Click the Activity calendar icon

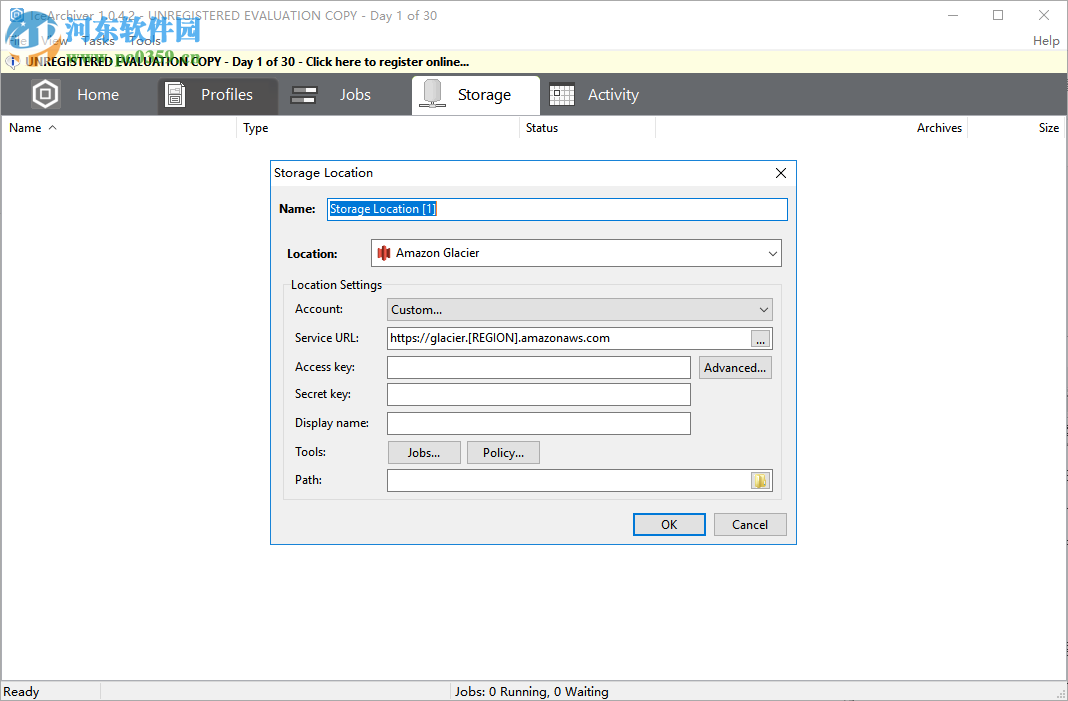tap(562, 95)
